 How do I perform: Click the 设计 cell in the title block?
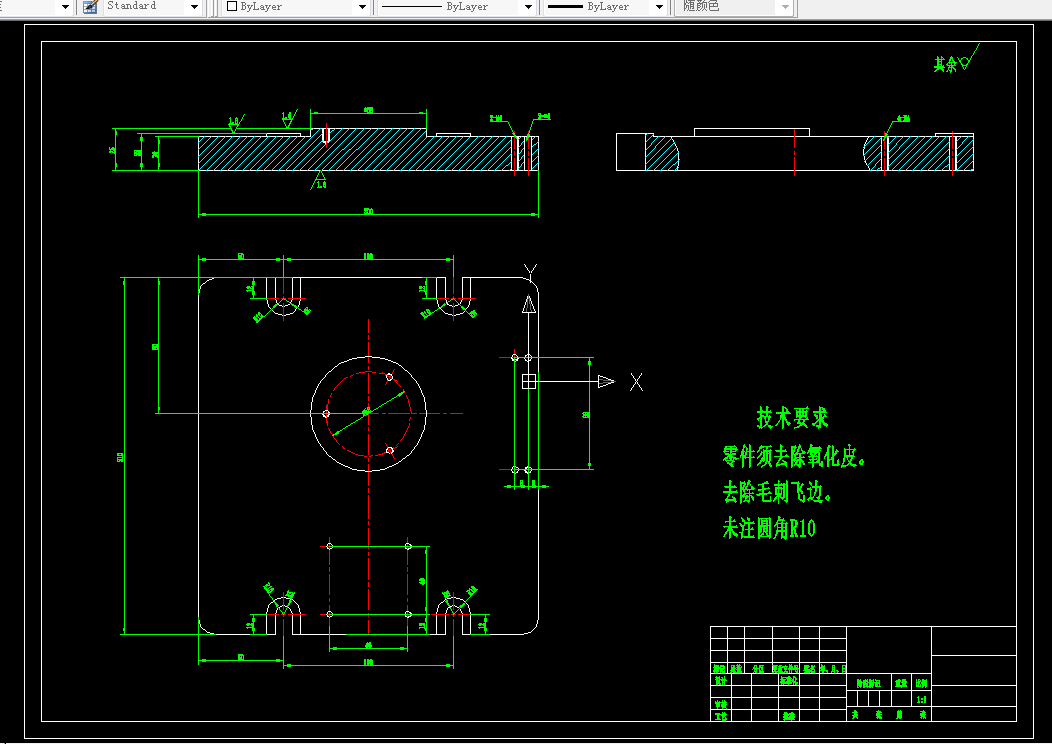720,680
